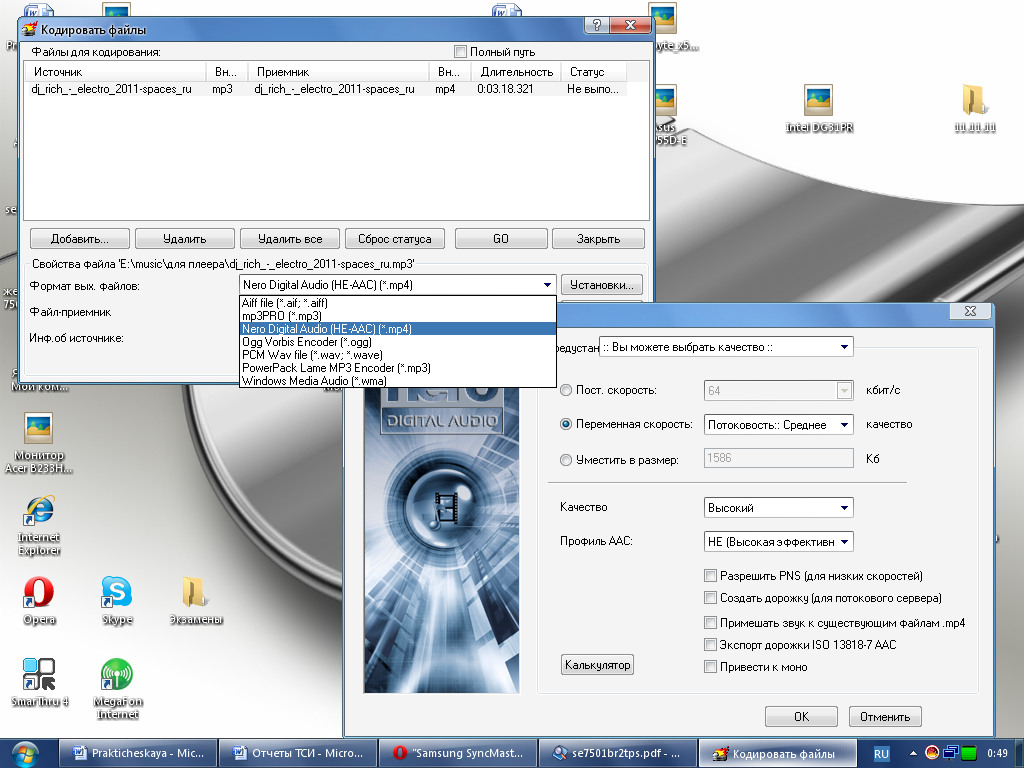The height and width of the screenshot is (768, 1024).
Task: Open the Windows Start menu
Action: [24, 754]
